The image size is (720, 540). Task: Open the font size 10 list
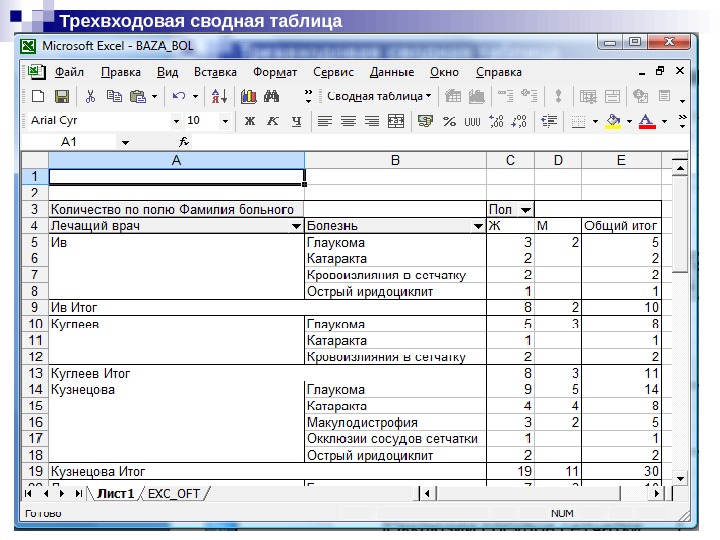(225, 122)
